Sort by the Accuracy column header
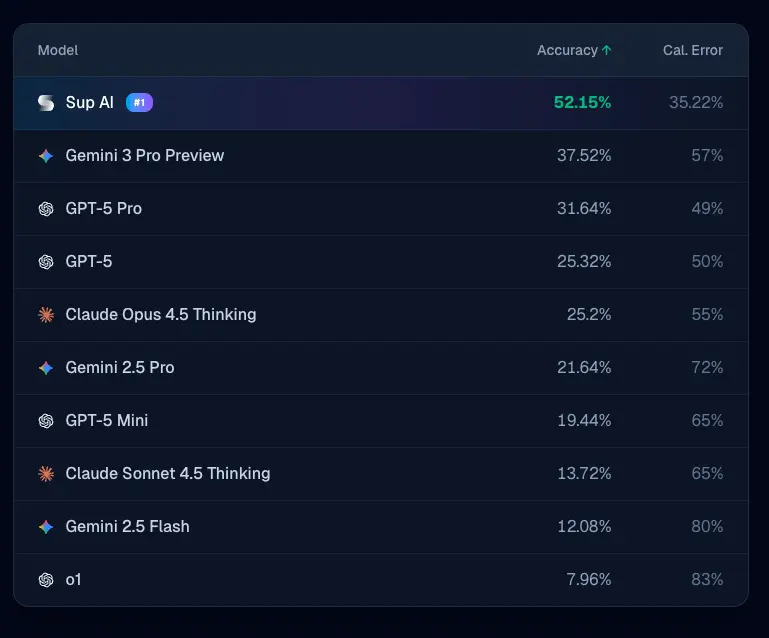Image resolution: width=769 pixels, height=638 pixels. (x=567, y=50)
